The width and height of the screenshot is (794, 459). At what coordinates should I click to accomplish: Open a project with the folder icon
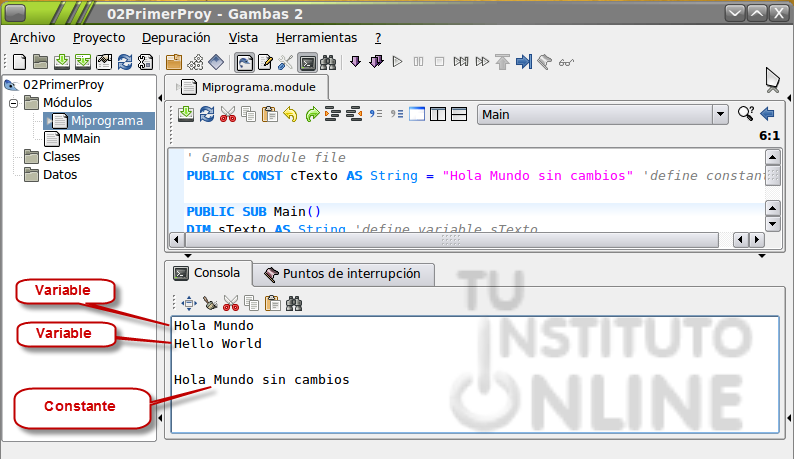tap(41, 62)
